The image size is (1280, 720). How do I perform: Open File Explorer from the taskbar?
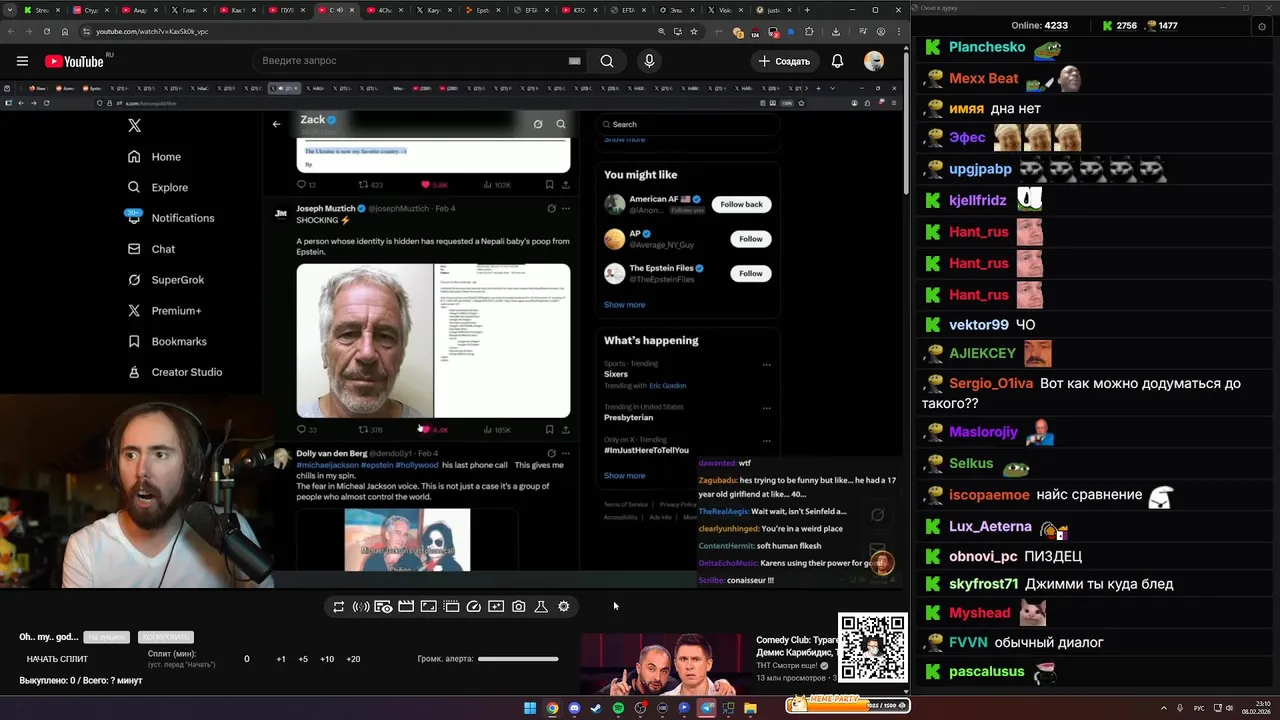tap(751, 708)
